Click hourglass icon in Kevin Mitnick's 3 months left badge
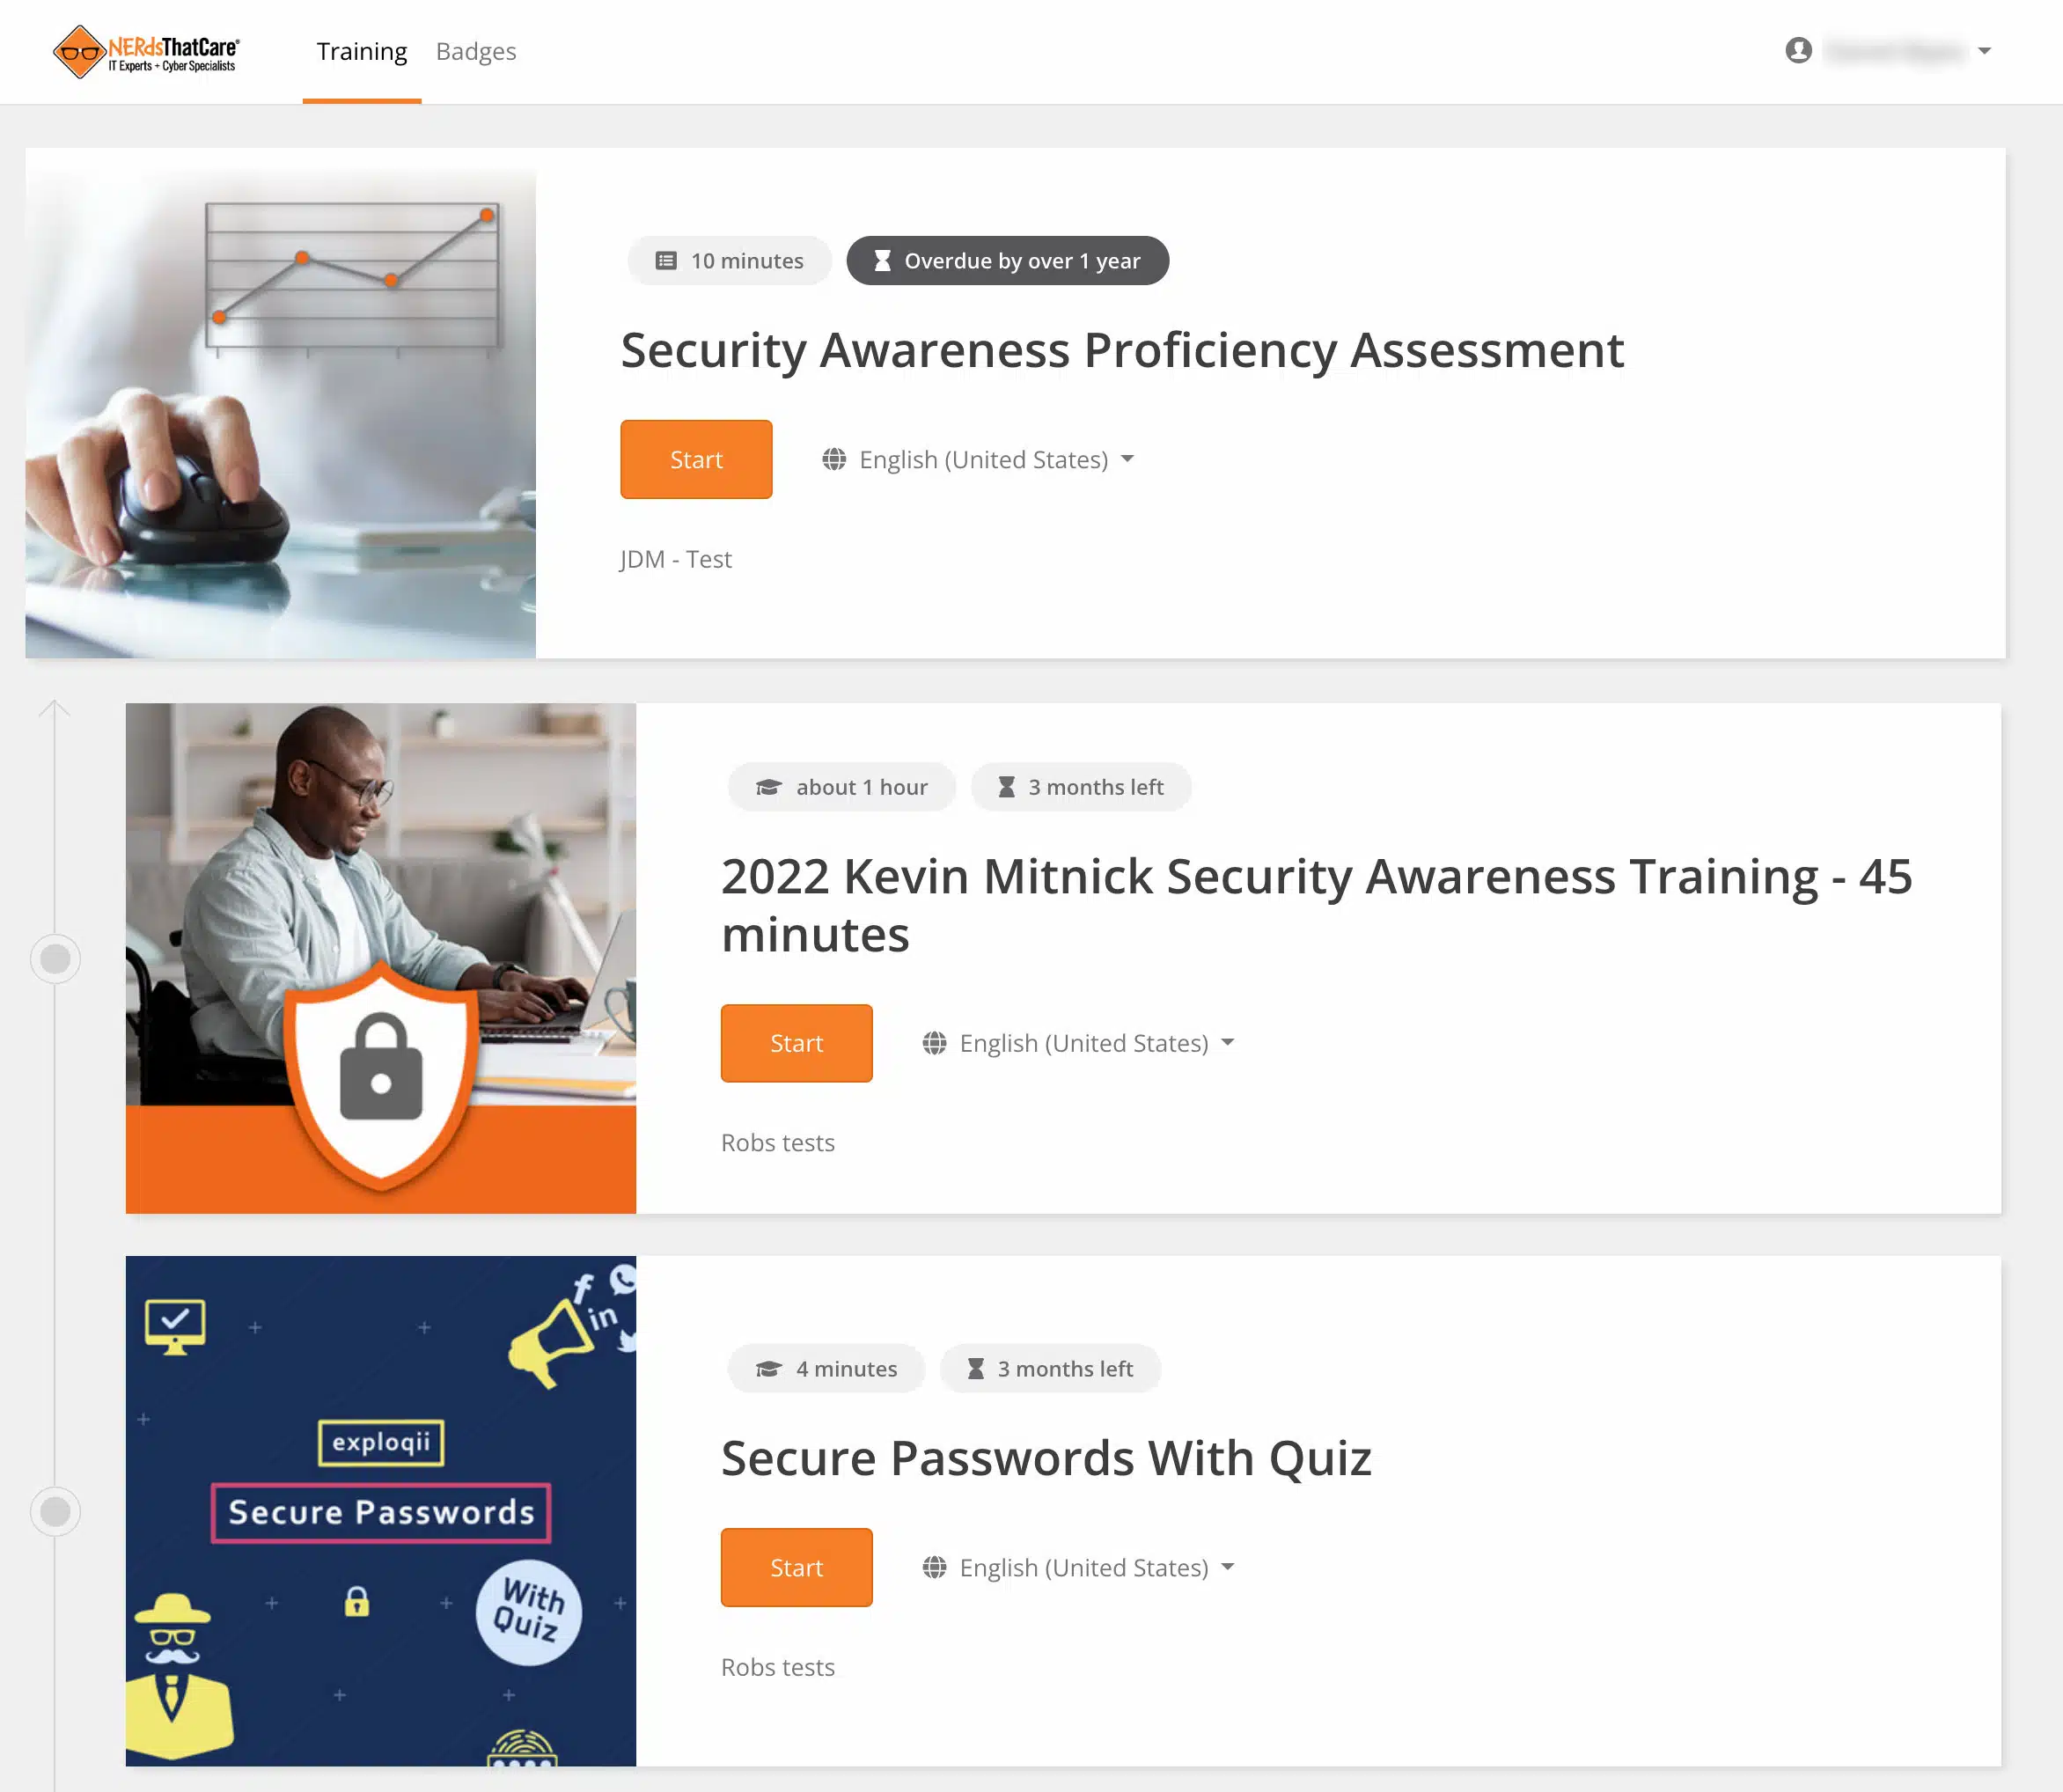 pyautogui.click(x=1006, y=787)
